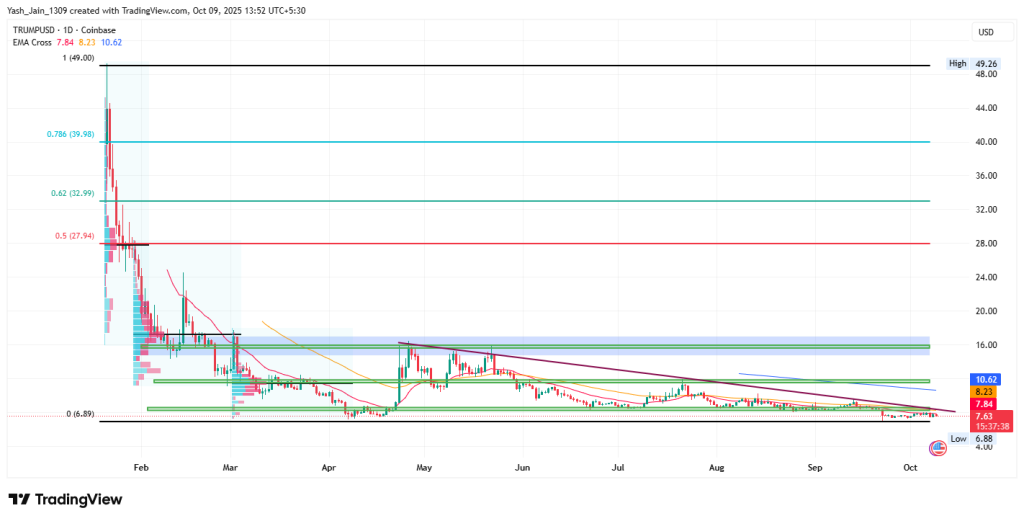
Task: Click the High 49.26 price marker
Action: [971, 63]
